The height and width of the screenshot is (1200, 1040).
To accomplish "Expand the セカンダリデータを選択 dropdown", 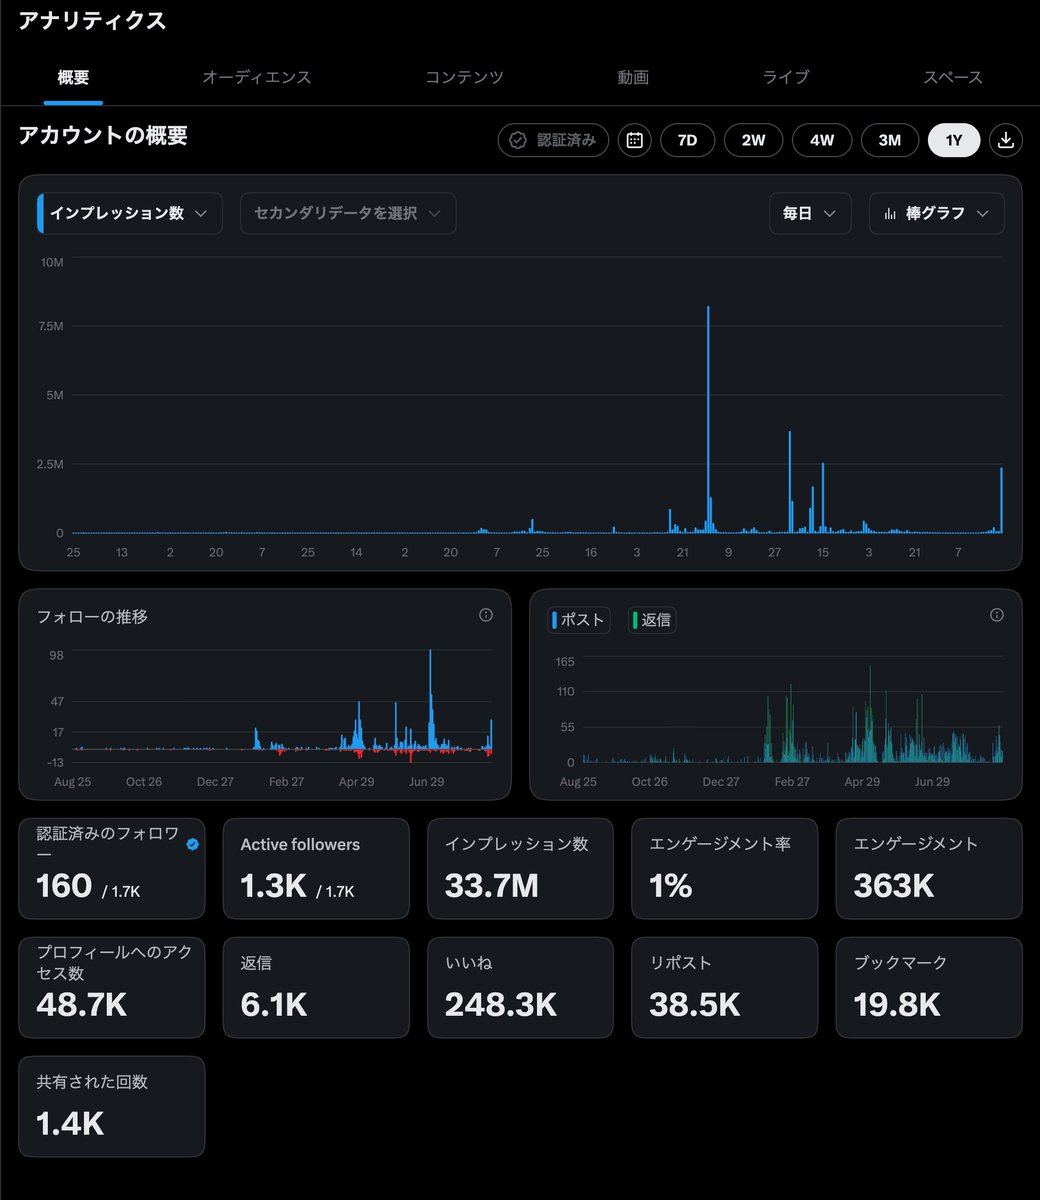I will [x=348, y=214].
